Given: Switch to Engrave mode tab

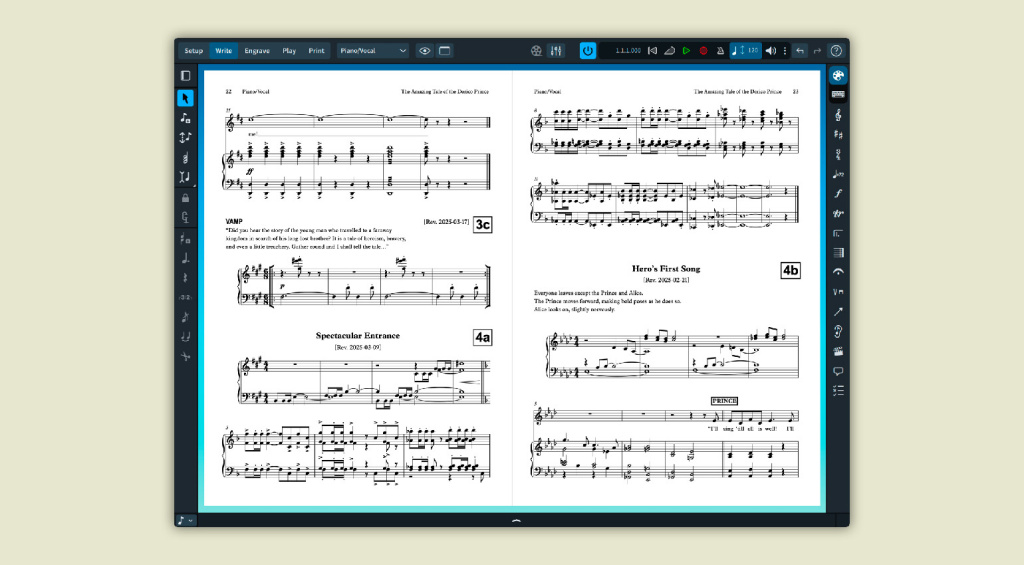Looking at the screenshot, I should tap(257, 50).
